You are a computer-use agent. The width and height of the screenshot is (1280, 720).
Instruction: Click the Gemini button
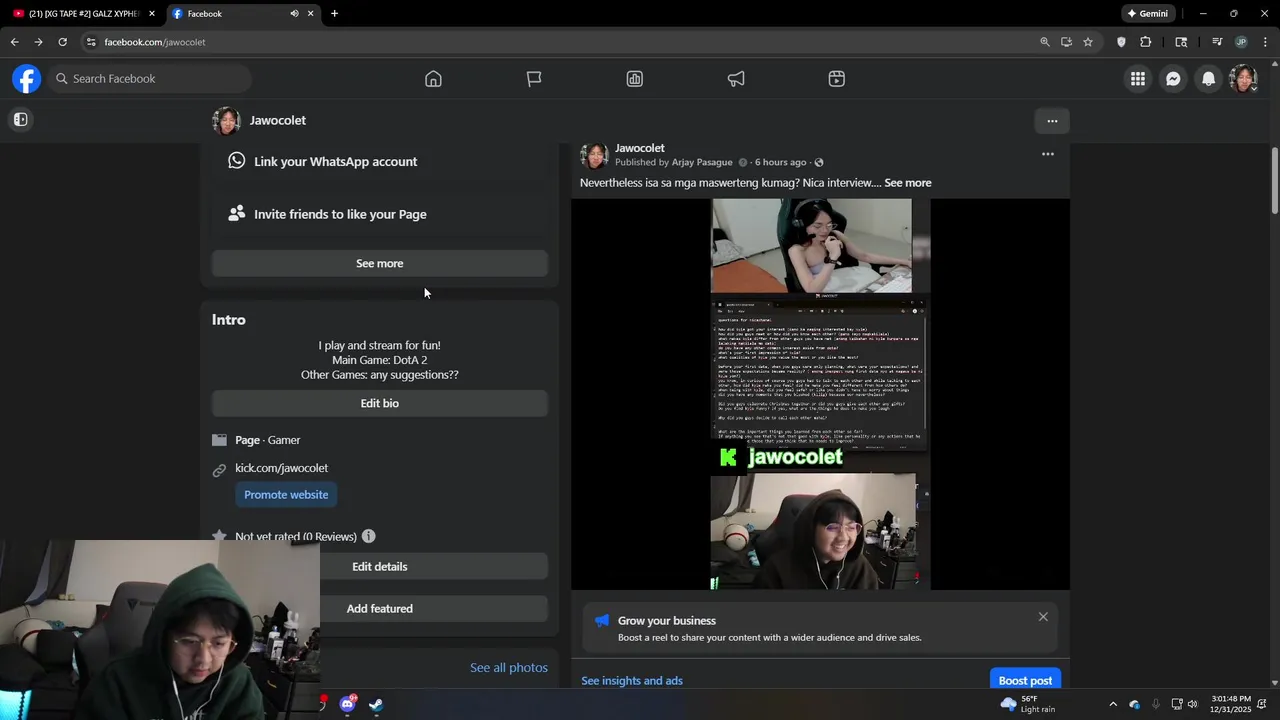(x=1148, y=14)
